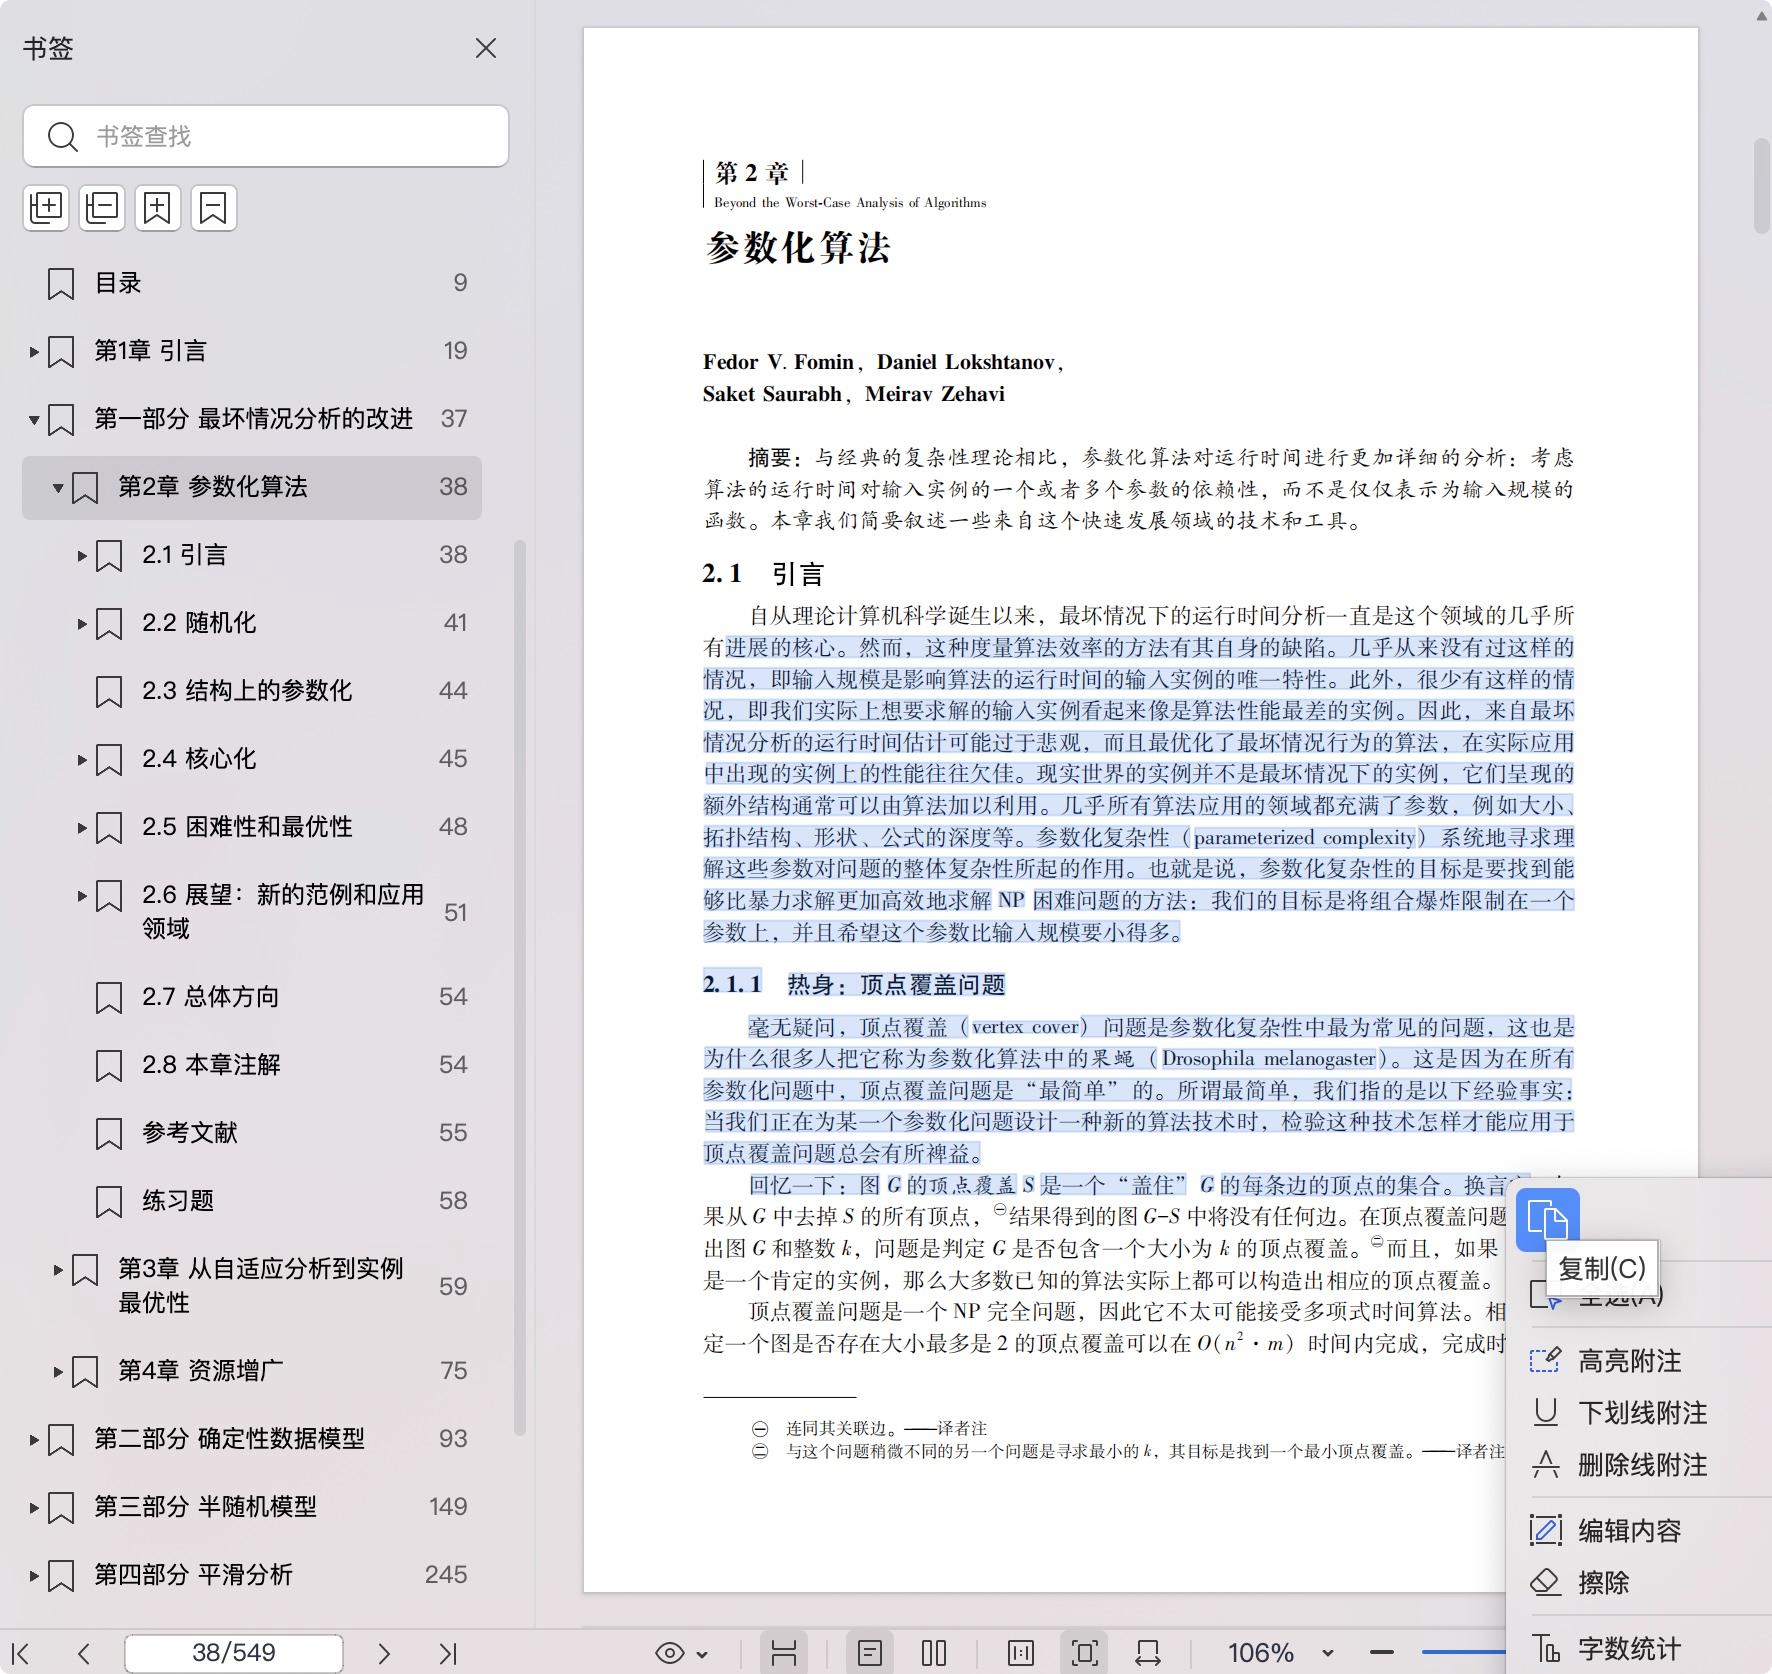Screen dimensions: 1772x1674
Task: Toggle continuous scroll page layout
Action: pyautogui.click(x=785, y=1652)
